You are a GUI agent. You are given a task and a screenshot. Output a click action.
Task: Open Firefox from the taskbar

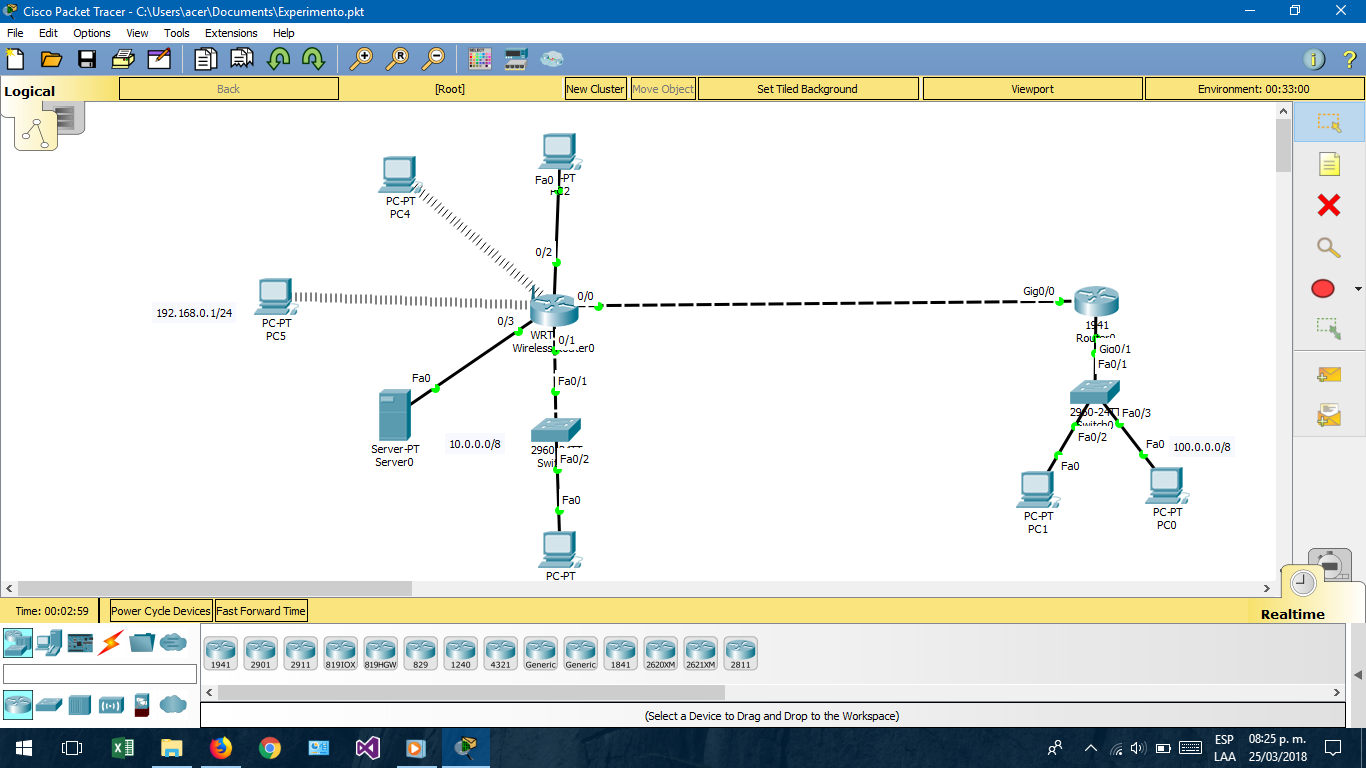pos(220,747)
